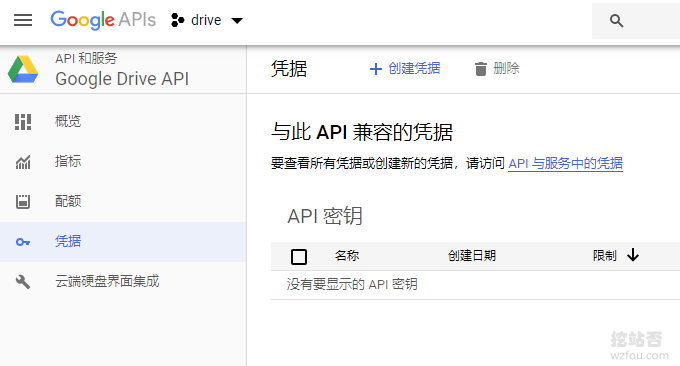Click the wrench icon for Drive UI integration

pyautogui.click(x=23, y=282)
